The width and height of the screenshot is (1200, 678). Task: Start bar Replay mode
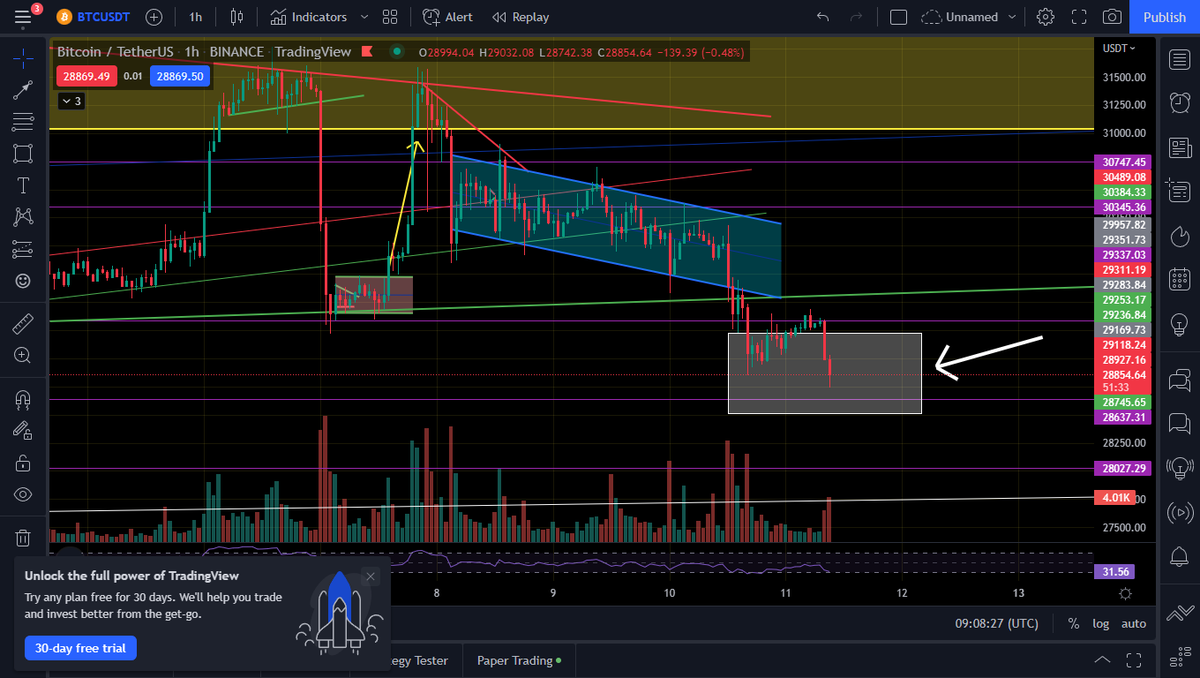pyautogui.click(x=520, y=16)
